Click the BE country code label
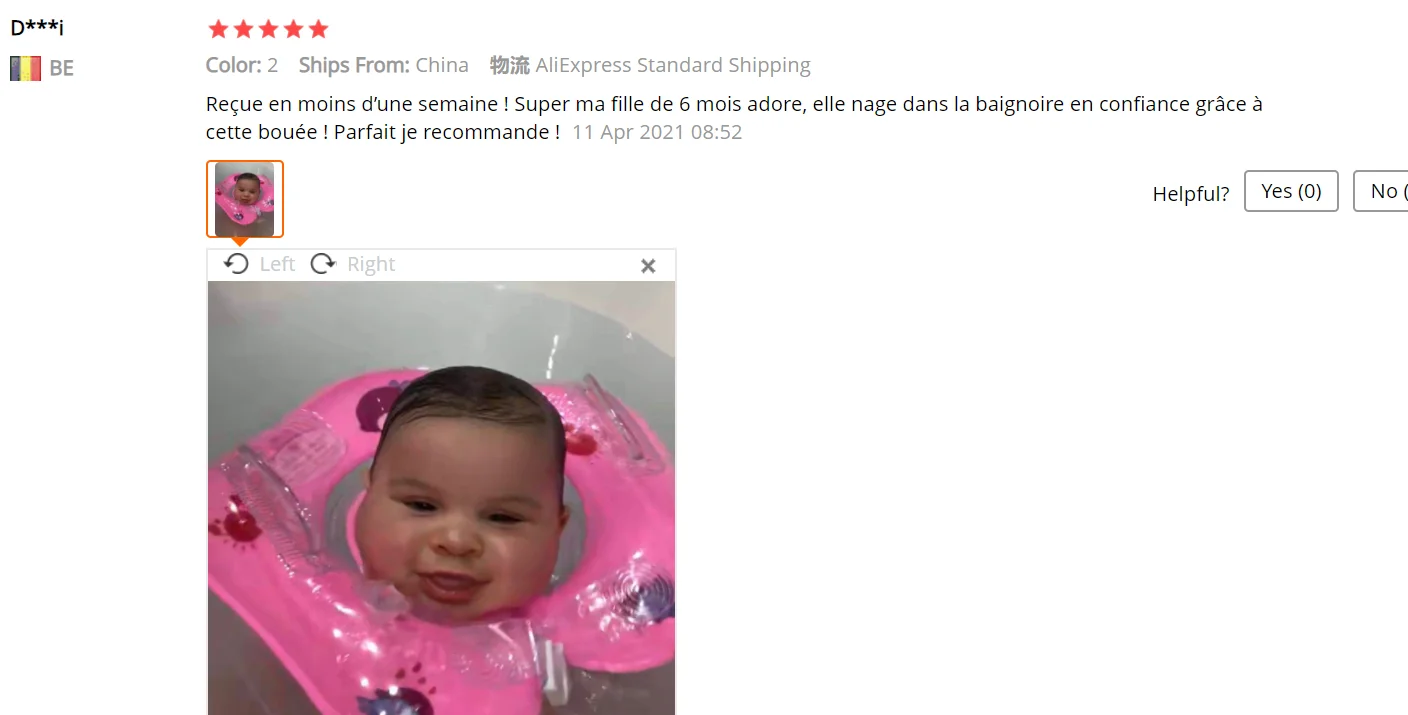The image size is (1408, 715). (x=62, y=68)
